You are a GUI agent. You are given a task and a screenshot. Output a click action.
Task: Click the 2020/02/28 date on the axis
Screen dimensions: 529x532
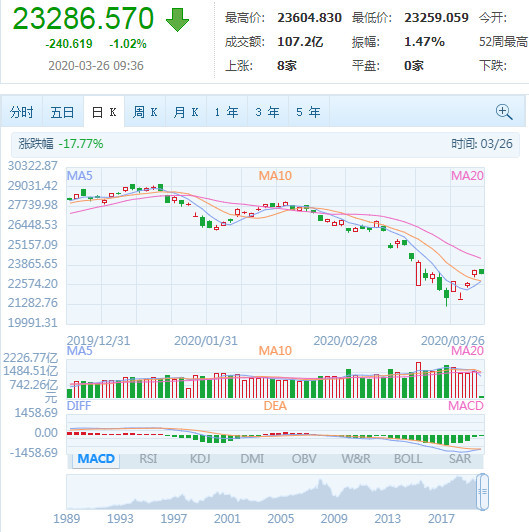[x=345, y=341]
